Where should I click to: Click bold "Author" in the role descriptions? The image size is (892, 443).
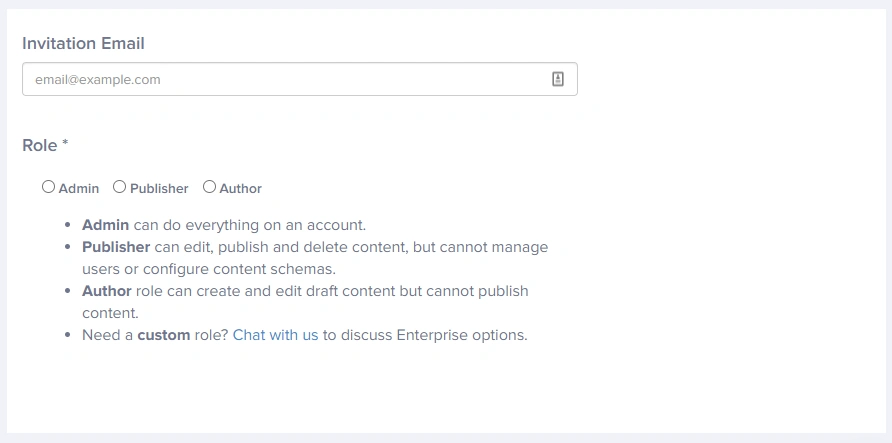tap(107, 291)
